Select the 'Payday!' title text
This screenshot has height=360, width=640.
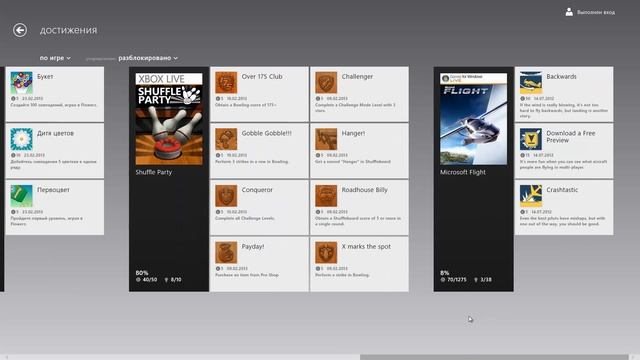pos(253,247)
